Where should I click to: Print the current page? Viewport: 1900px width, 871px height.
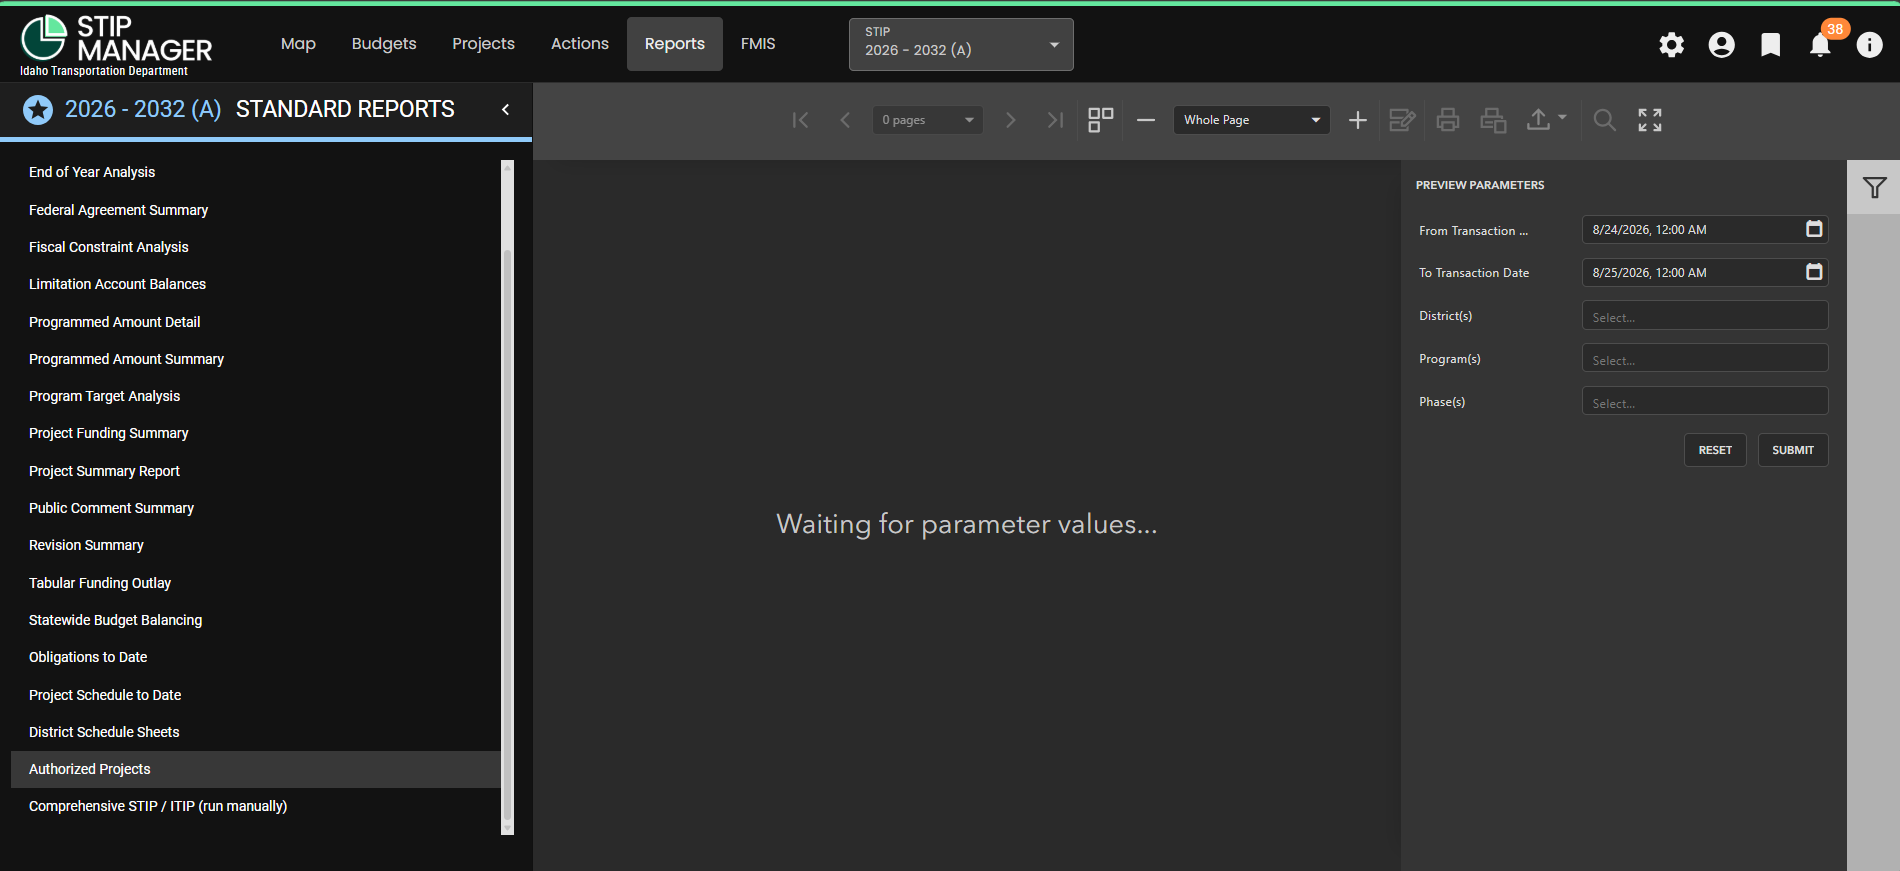click(1493, 120)
